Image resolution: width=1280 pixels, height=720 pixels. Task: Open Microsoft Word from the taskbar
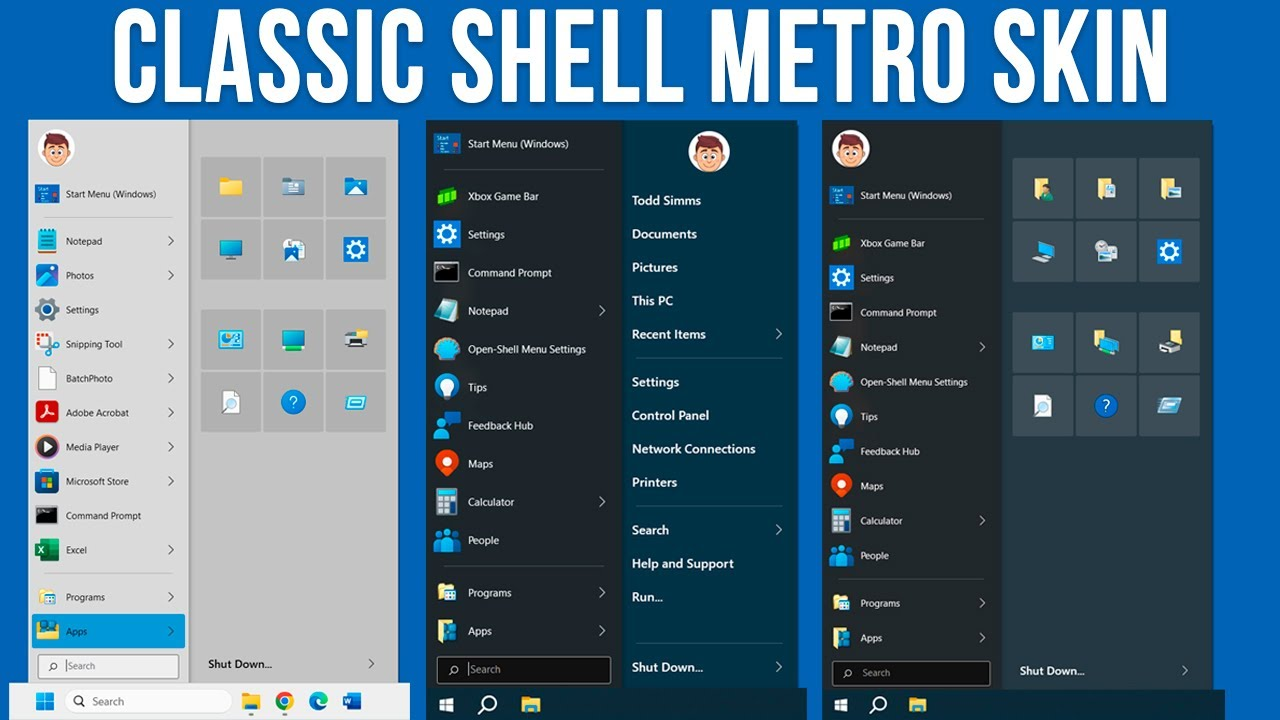click(351, 701)
